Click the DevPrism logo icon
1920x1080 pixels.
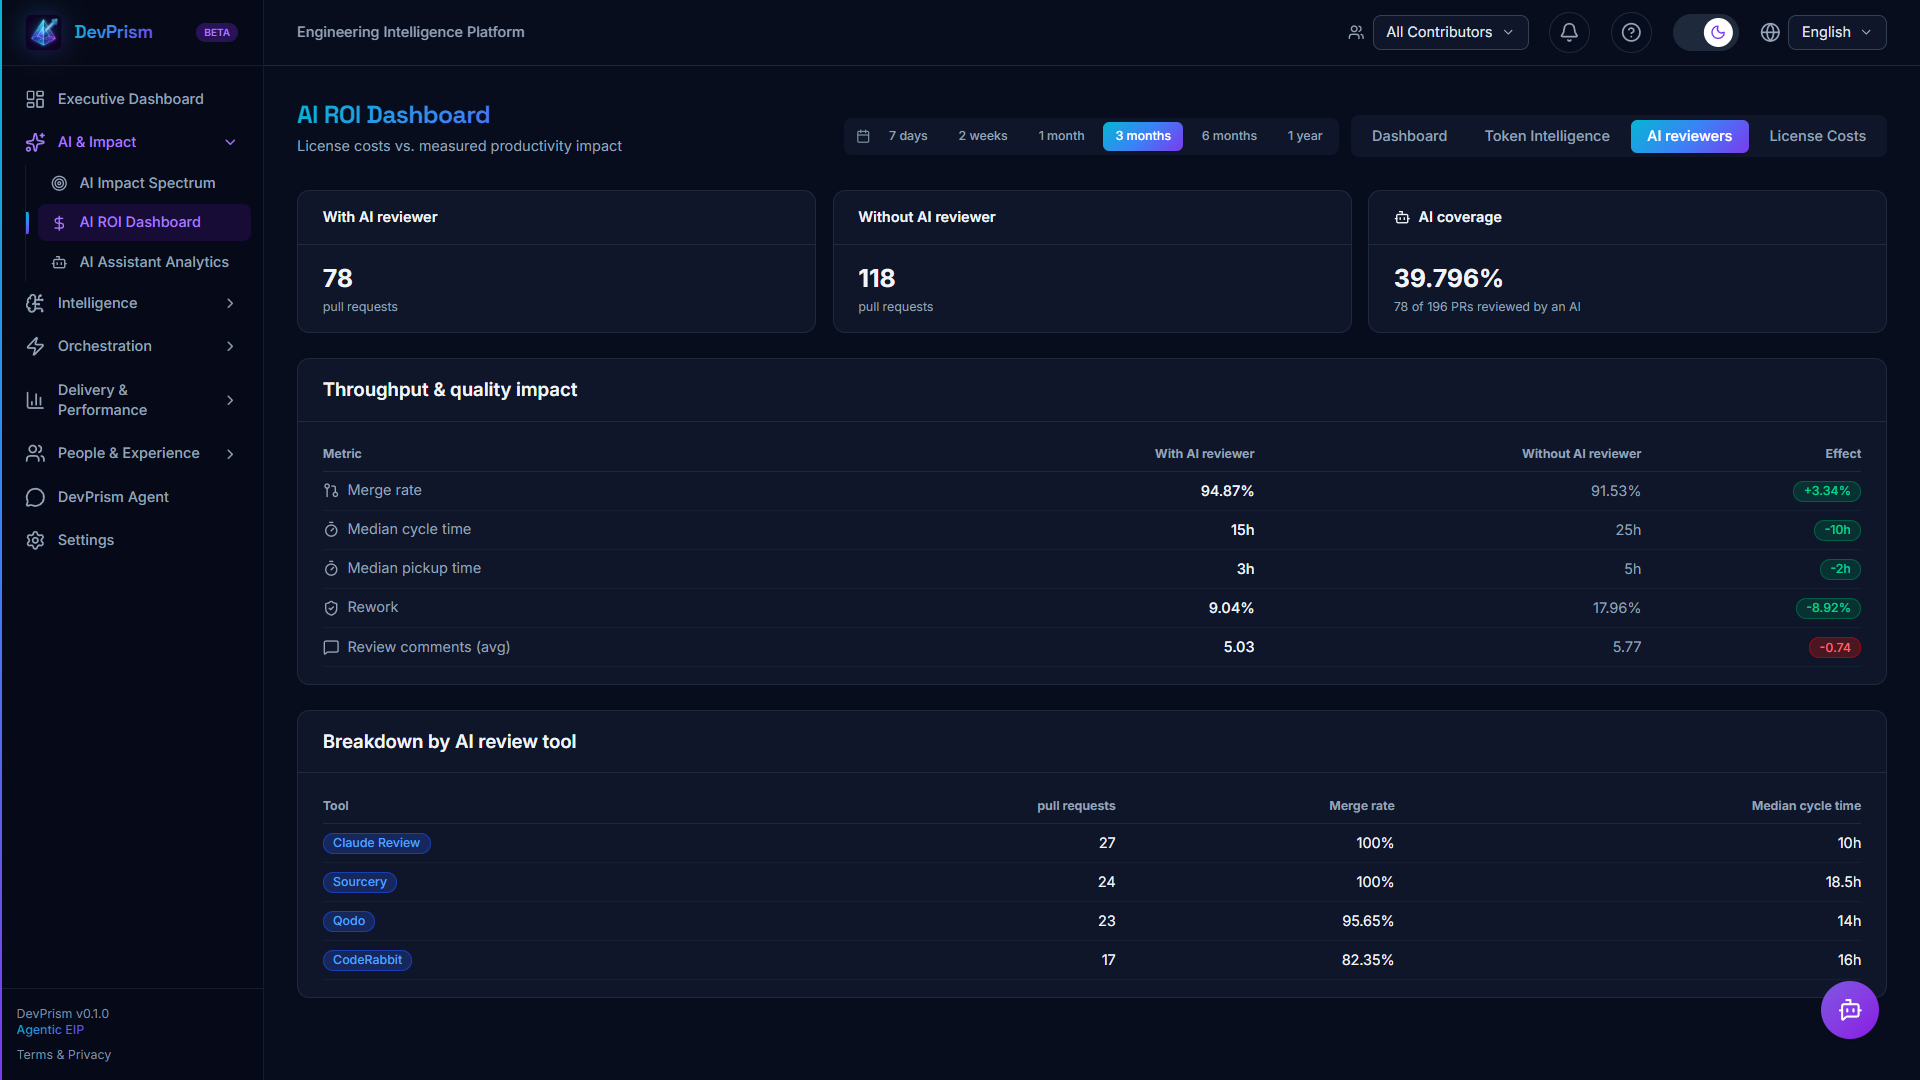tap(44, 32)
